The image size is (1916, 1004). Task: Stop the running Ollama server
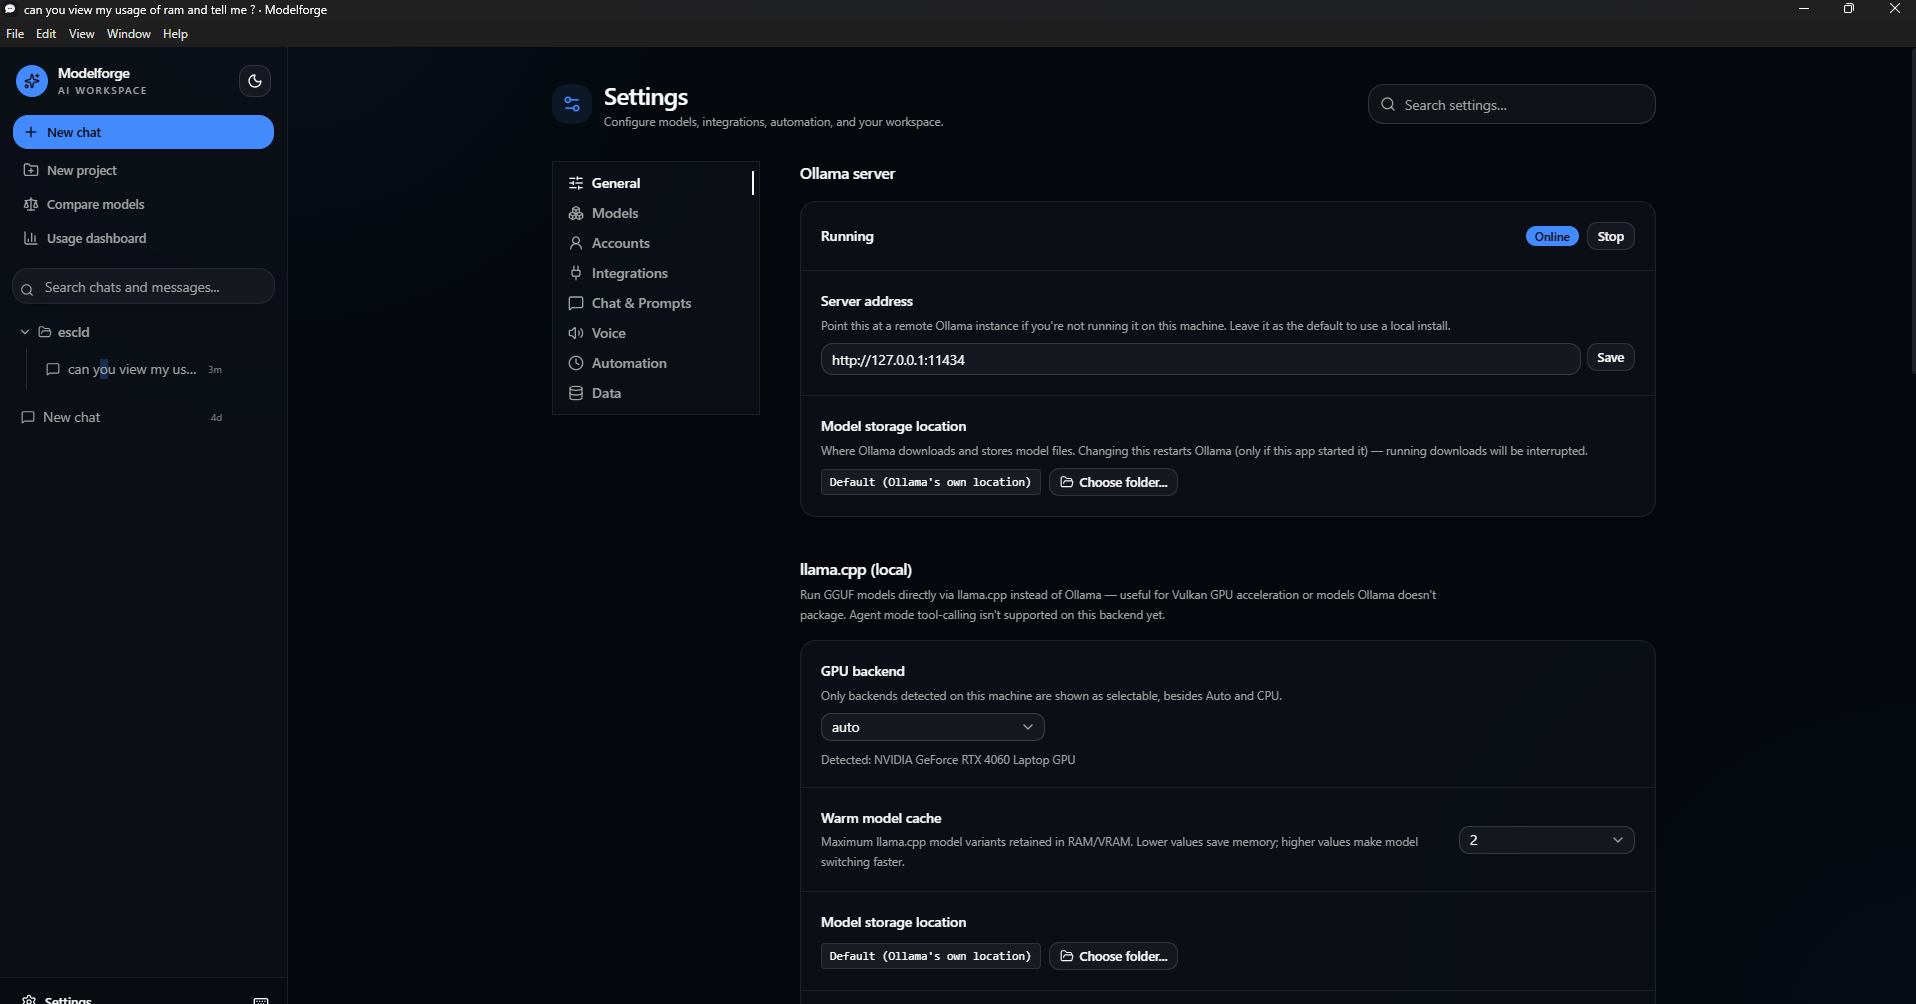pos(1610,236)
